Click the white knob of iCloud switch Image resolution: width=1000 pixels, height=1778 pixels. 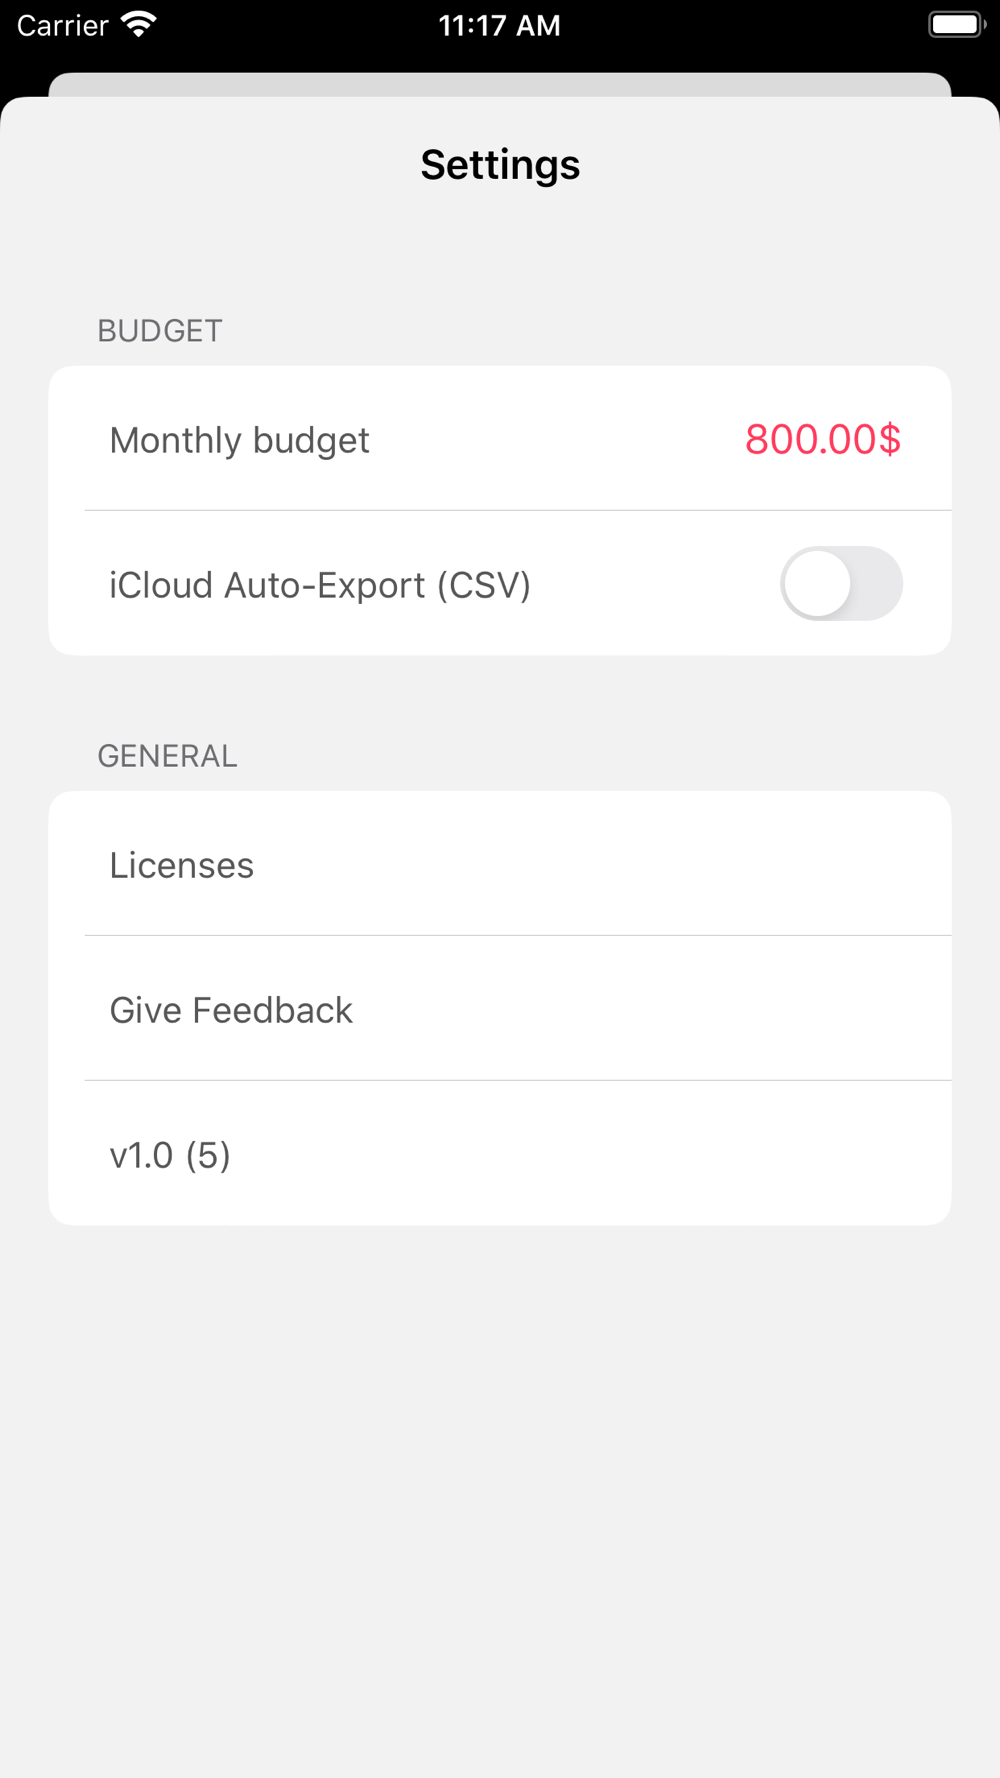817,583
